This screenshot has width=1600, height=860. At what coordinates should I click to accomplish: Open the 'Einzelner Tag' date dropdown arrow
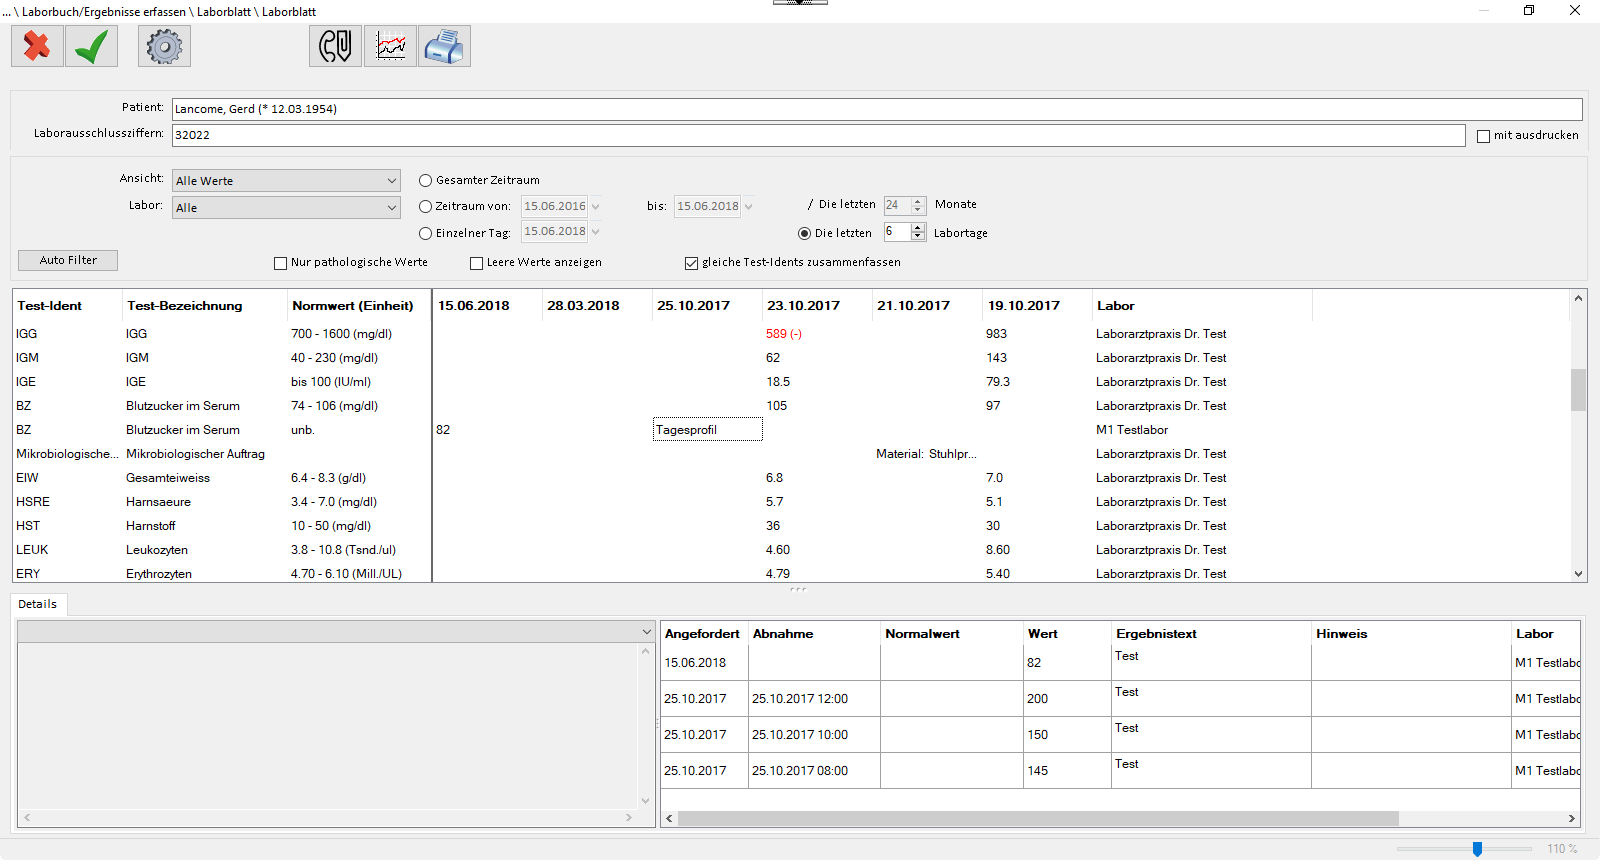tap(596, 232)
